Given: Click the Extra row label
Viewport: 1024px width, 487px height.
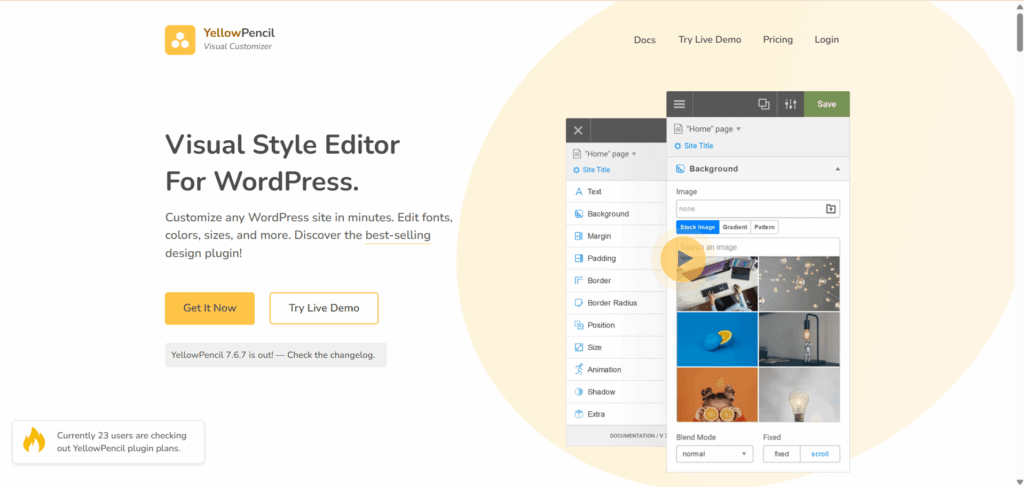Looking at the screenshot, I should pyautogui.click(x=596, y=414).
